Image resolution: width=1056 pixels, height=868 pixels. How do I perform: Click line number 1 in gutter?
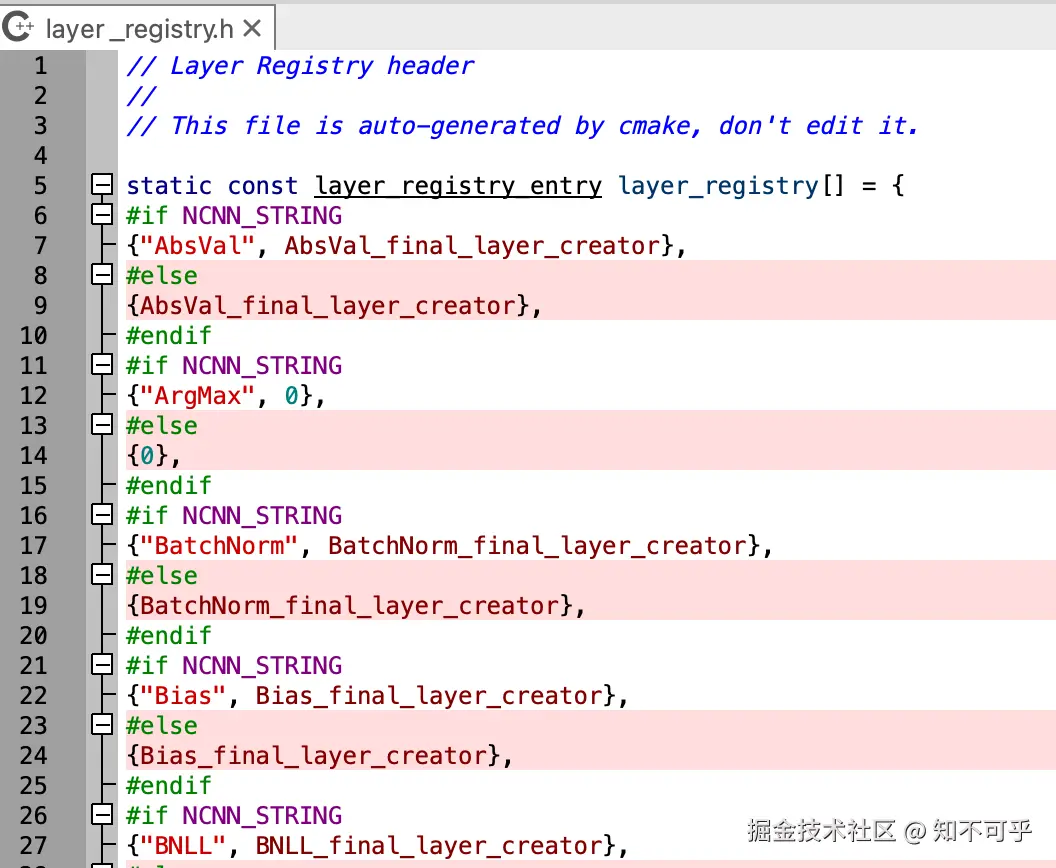(x=41, y=65)
